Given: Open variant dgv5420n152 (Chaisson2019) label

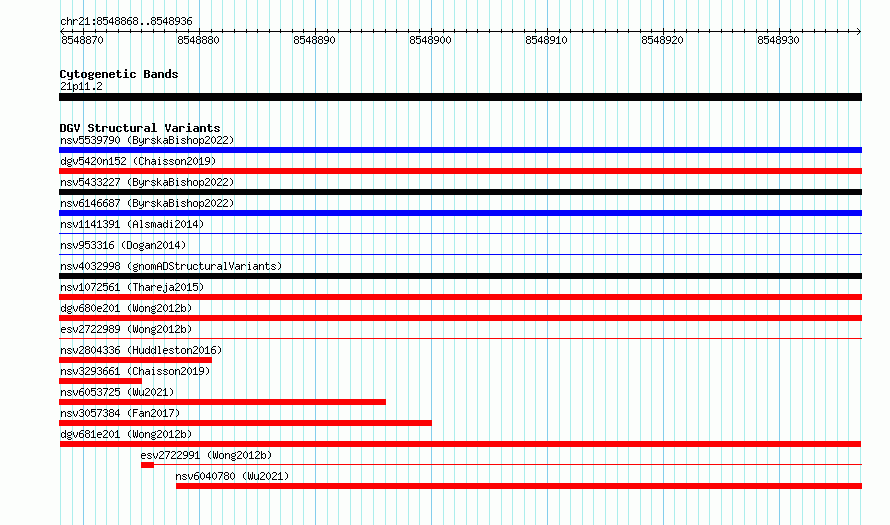Looking at the screenshot, I should (138, 161).
